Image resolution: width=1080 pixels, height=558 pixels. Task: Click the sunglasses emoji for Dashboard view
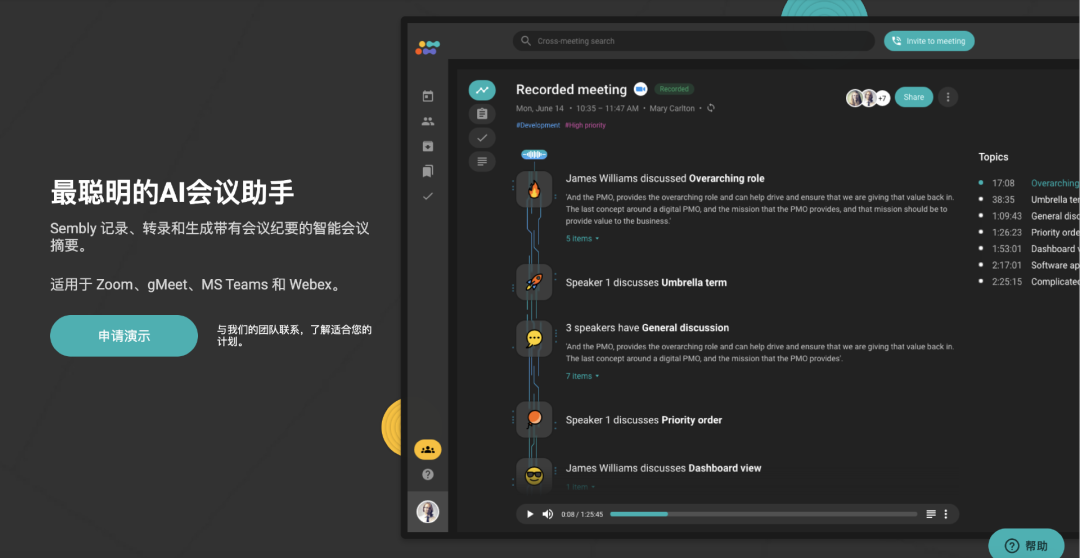pyautogui.click(x=534, y=475)
